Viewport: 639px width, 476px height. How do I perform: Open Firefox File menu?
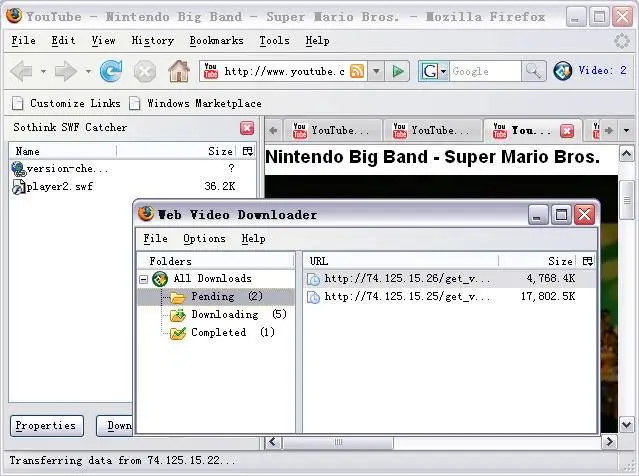[23, 41]
